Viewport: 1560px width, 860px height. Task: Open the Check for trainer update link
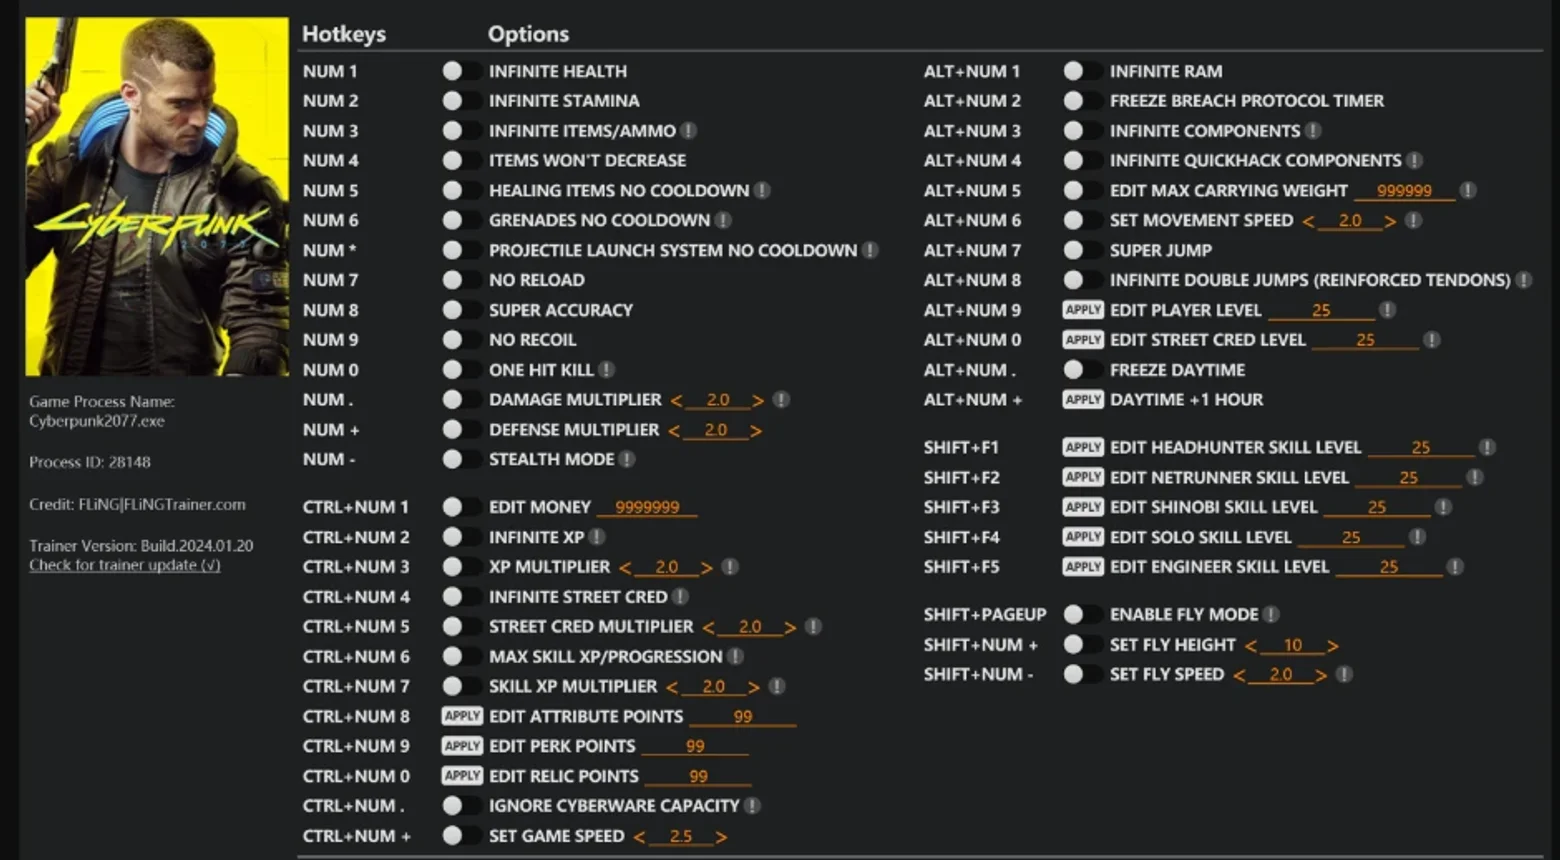click(125, 565)
